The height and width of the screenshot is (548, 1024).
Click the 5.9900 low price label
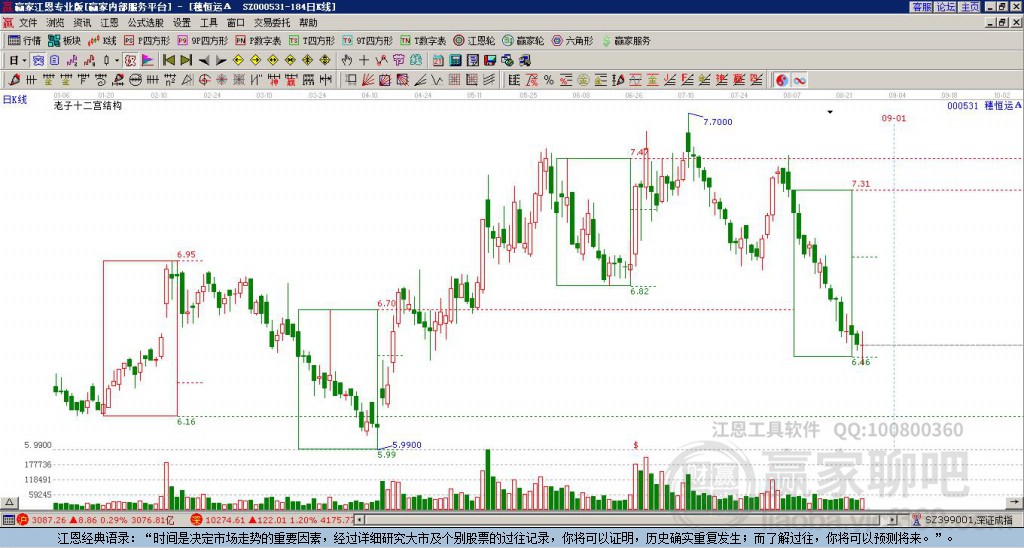pos(406,445)
